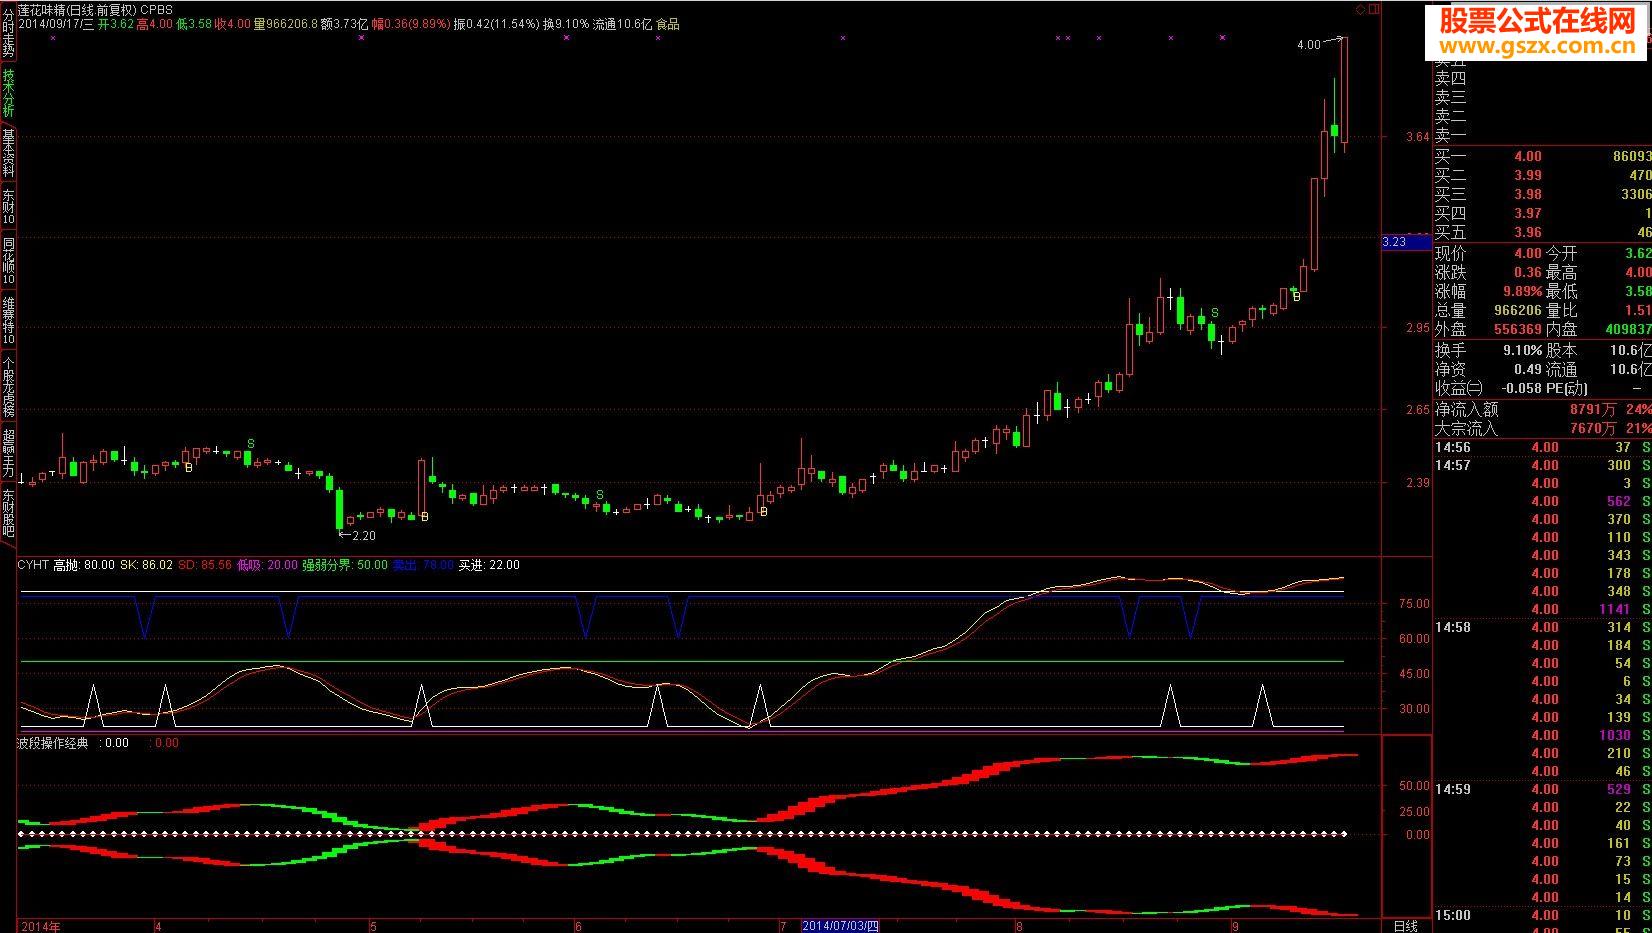This screenshot has height=933, width=1652.
Task: Click the 2014年 label on the time axis
Action: pos(41,926)
